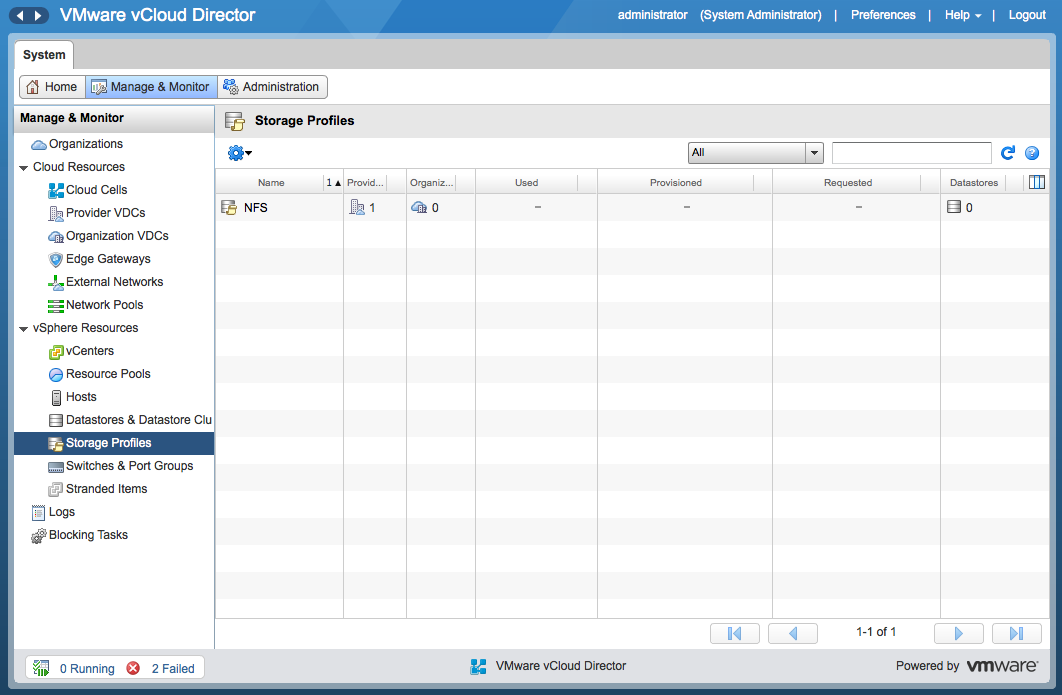Screen dimensions: 1062x695
Task: Go to the Home tab
Action: [52, 87]
